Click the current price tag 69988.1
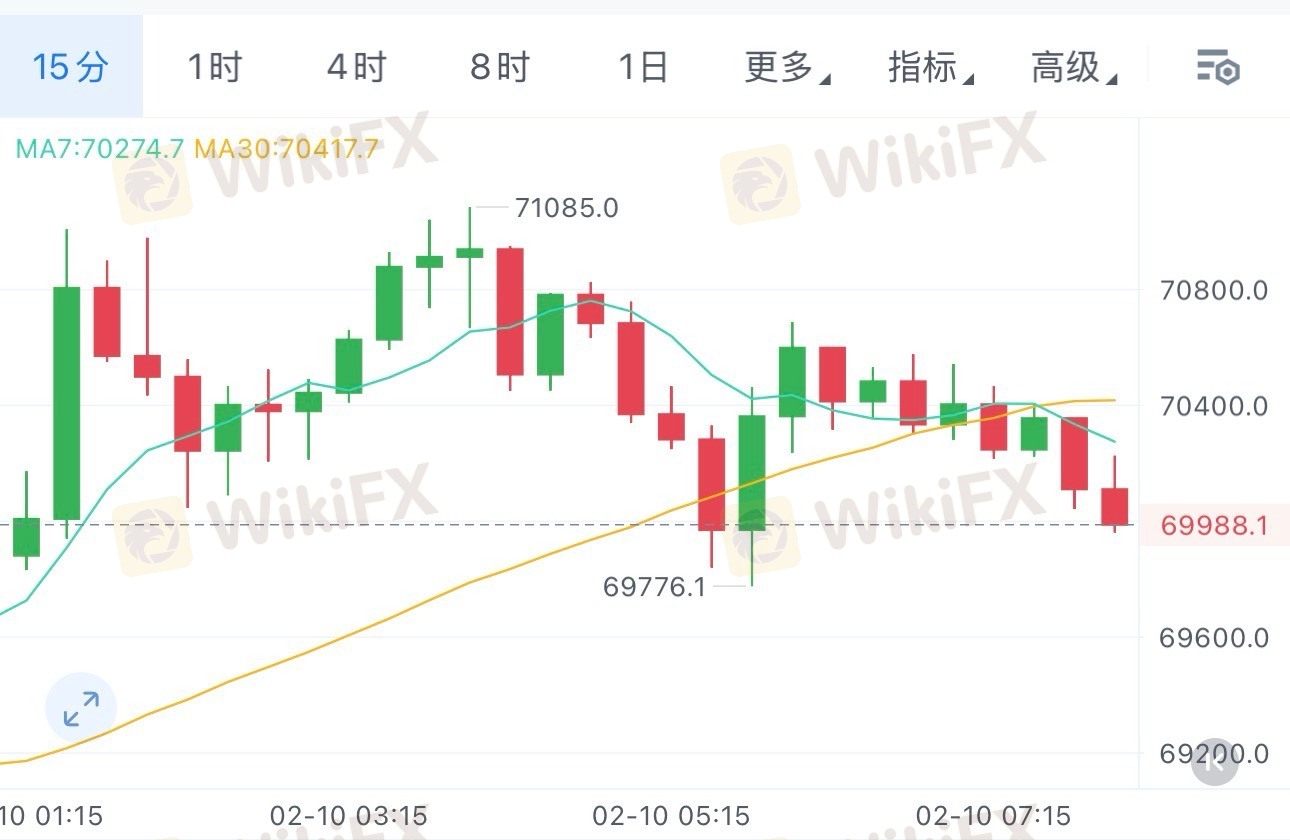The height and width of the screenshot is (840, 1290). point(1214,525)
